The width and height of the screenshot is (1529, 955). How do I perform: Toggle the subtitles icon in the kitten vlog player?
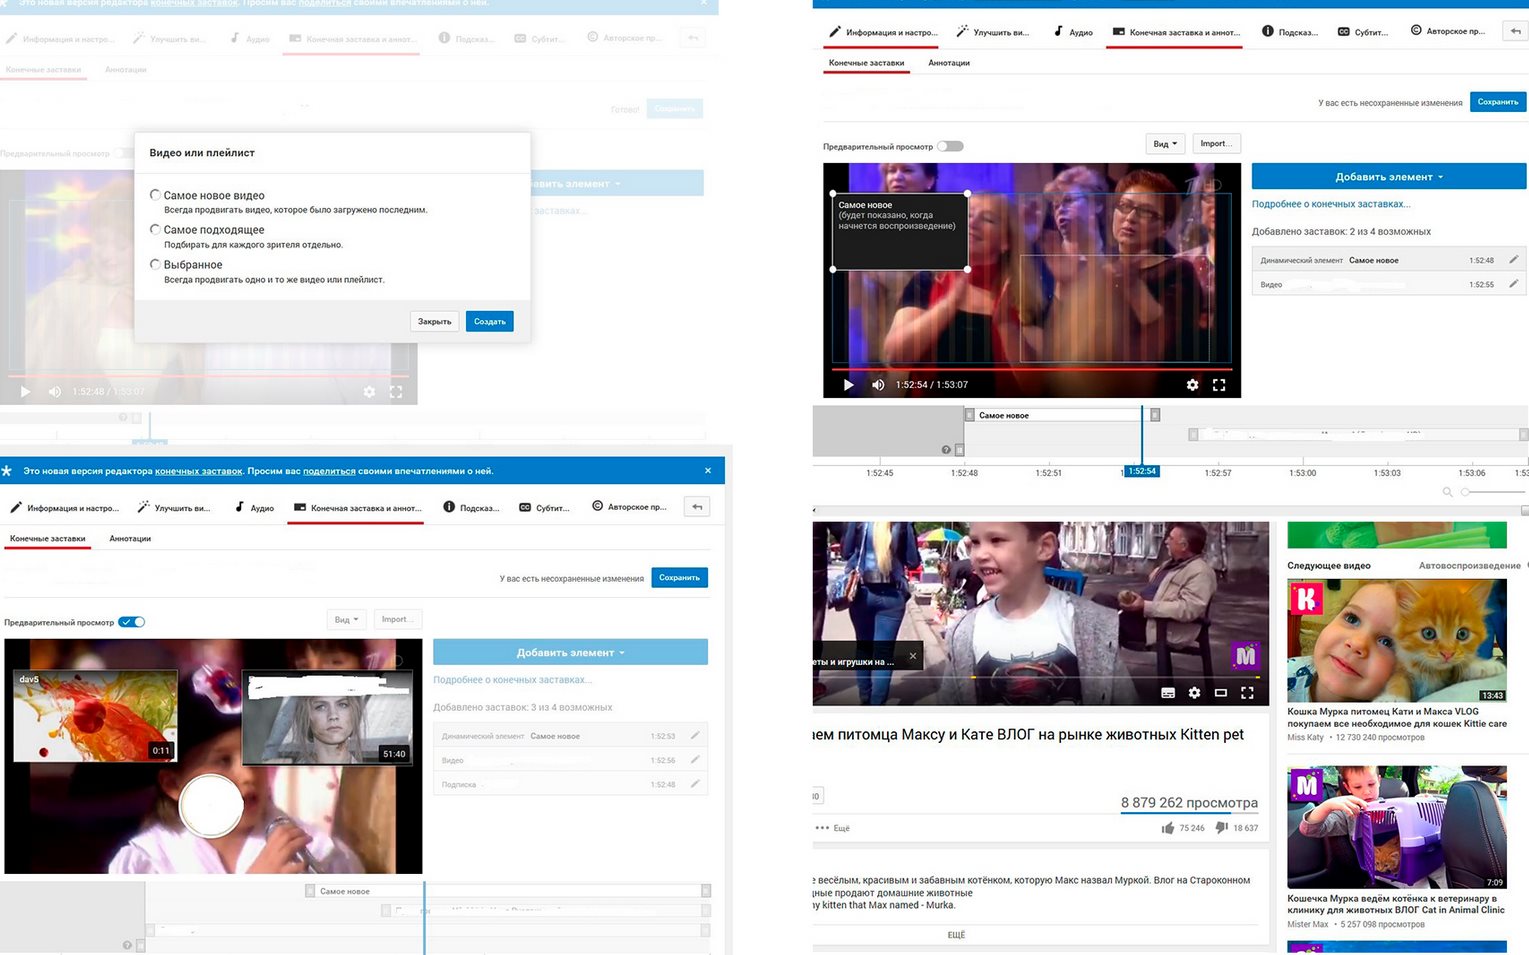click(1167, 692)
